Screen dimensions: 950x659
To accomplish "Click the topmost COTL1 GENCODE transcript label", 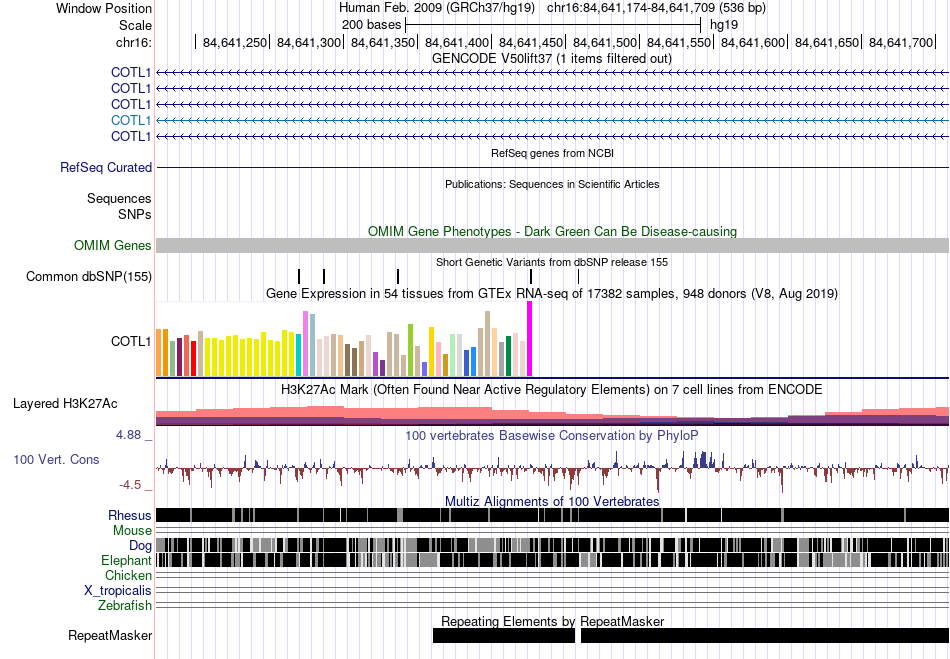I will point(131,73).
